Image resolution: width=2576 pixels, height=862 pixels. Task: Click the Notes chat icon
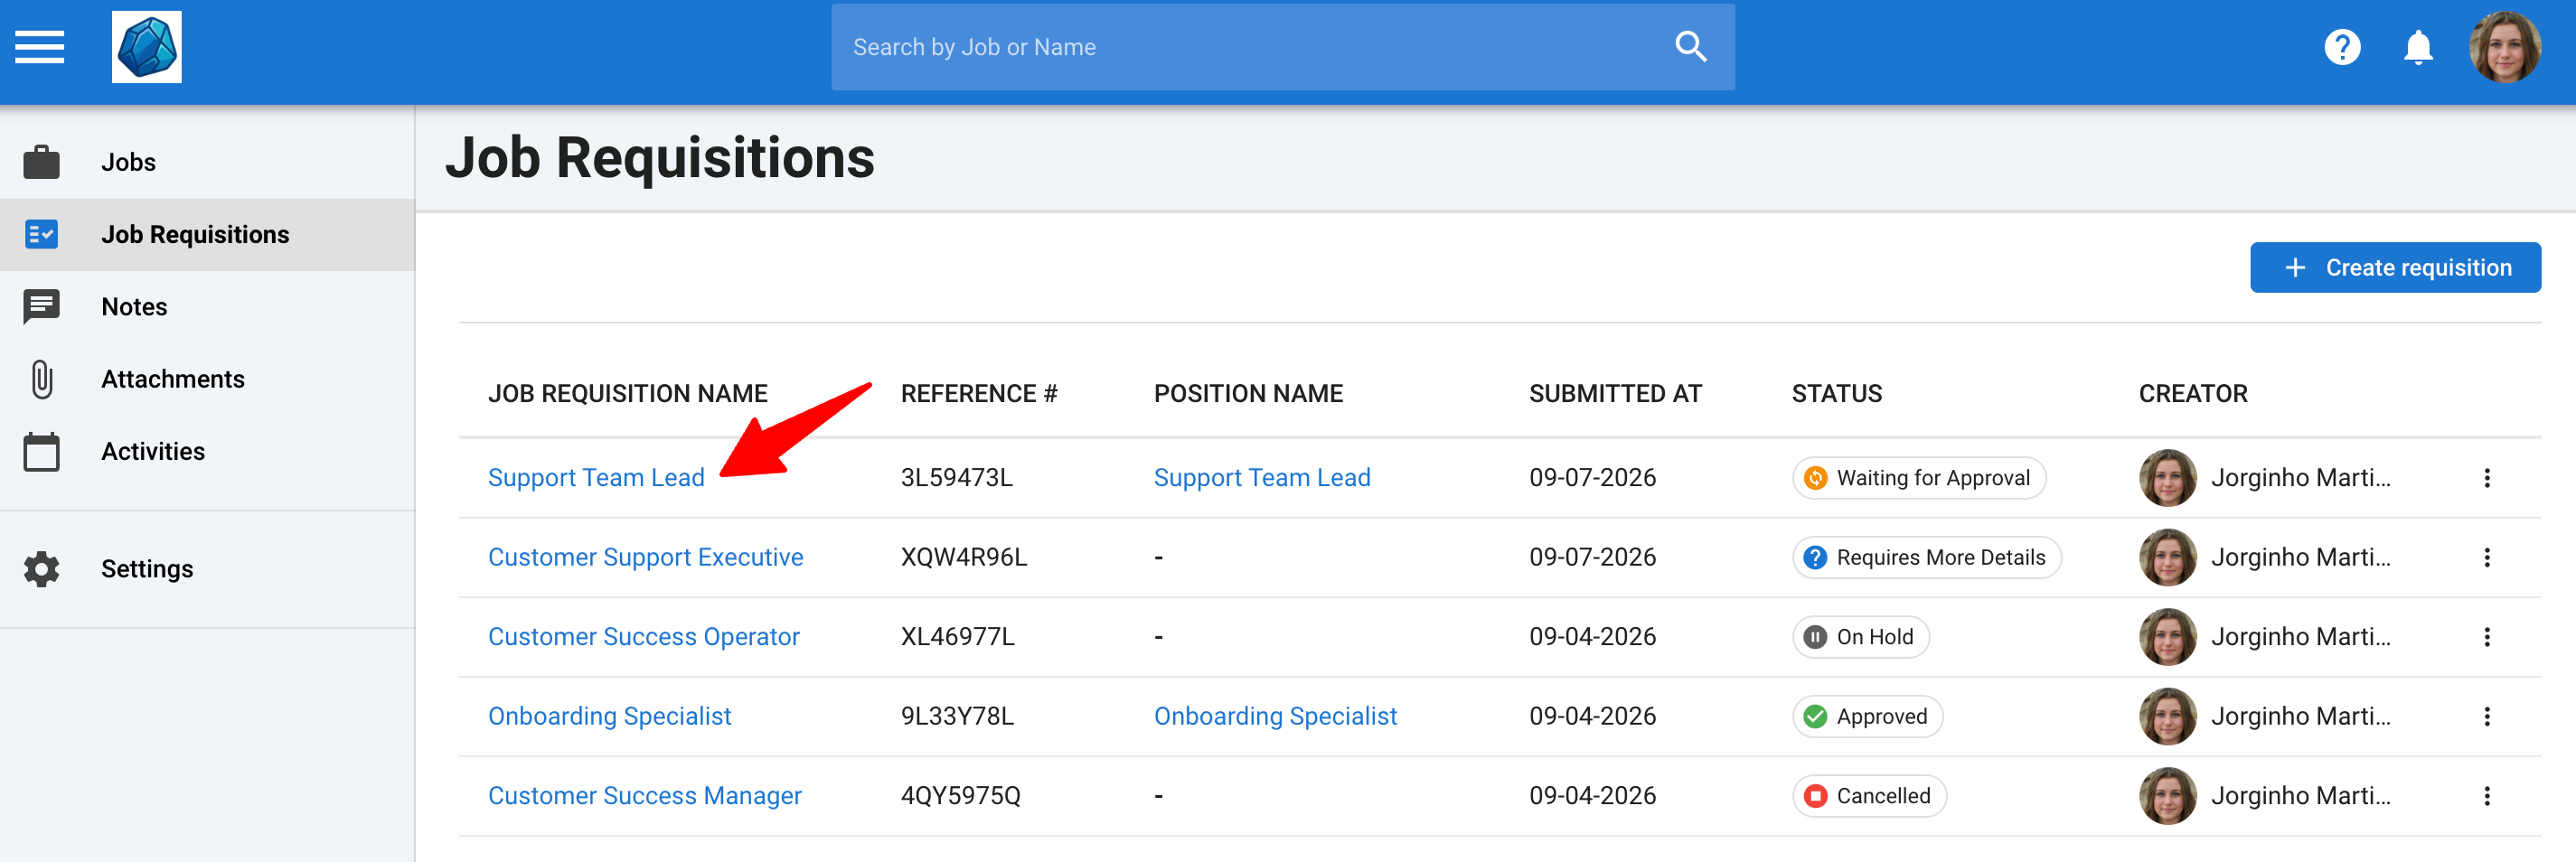(41, 307)
